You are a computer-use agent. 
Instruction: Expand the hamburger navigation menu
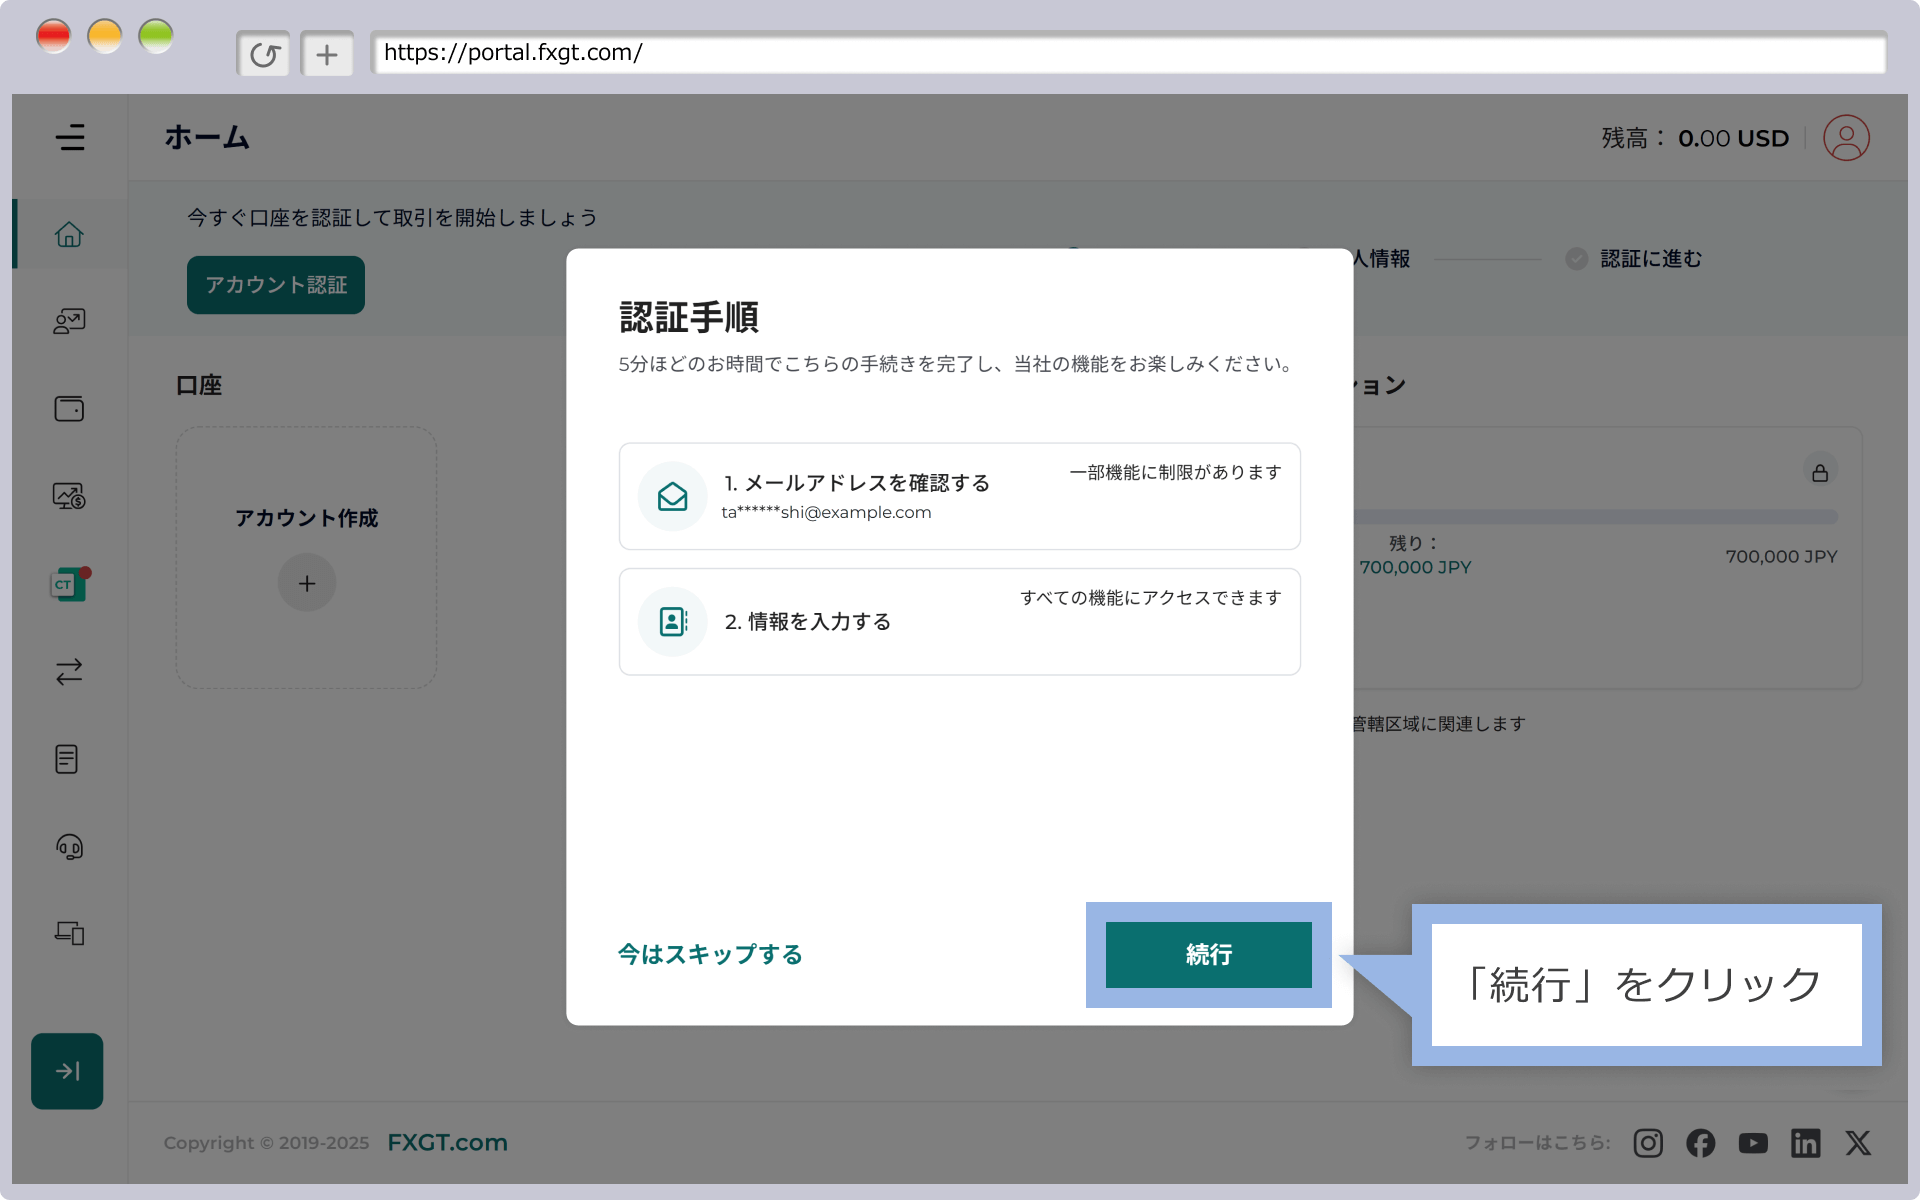point(70,137)
